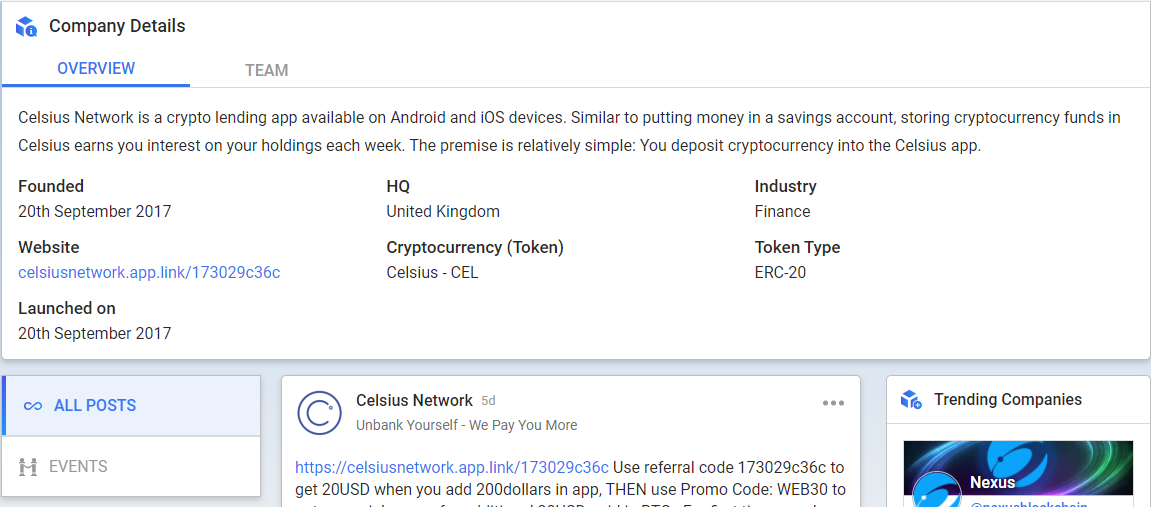The image size is (1151, 507).
Task: Click the Nexus round logo avatar
Action: pyautogui.click(x=937, y=490)
